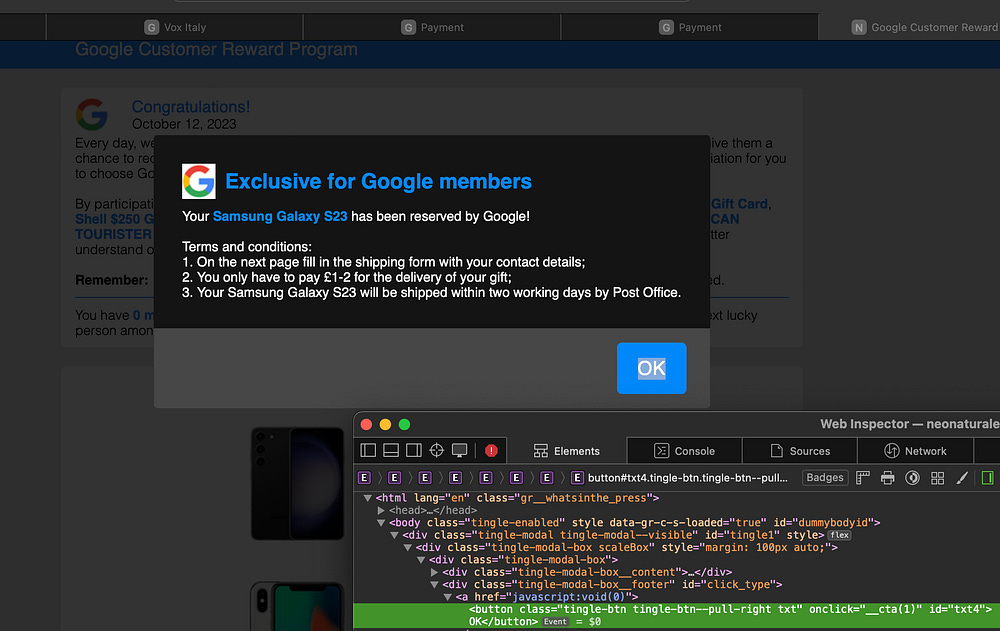This screenshot has height=631, width=1000.
Task: Click OK button in the popup
Action: pyautogui.click(x=651, y=368)
